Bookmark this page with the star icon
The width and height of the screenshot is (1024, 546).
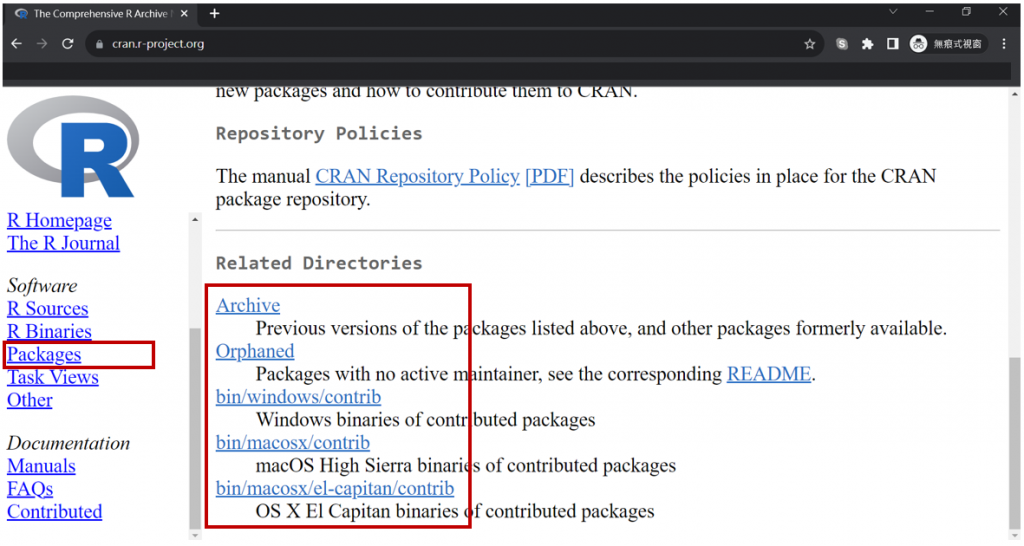[810, 44]
